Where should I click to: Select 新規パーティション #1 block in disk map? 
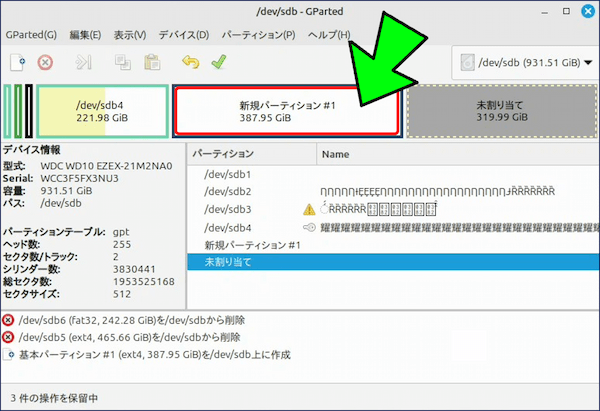coord(286,111)
